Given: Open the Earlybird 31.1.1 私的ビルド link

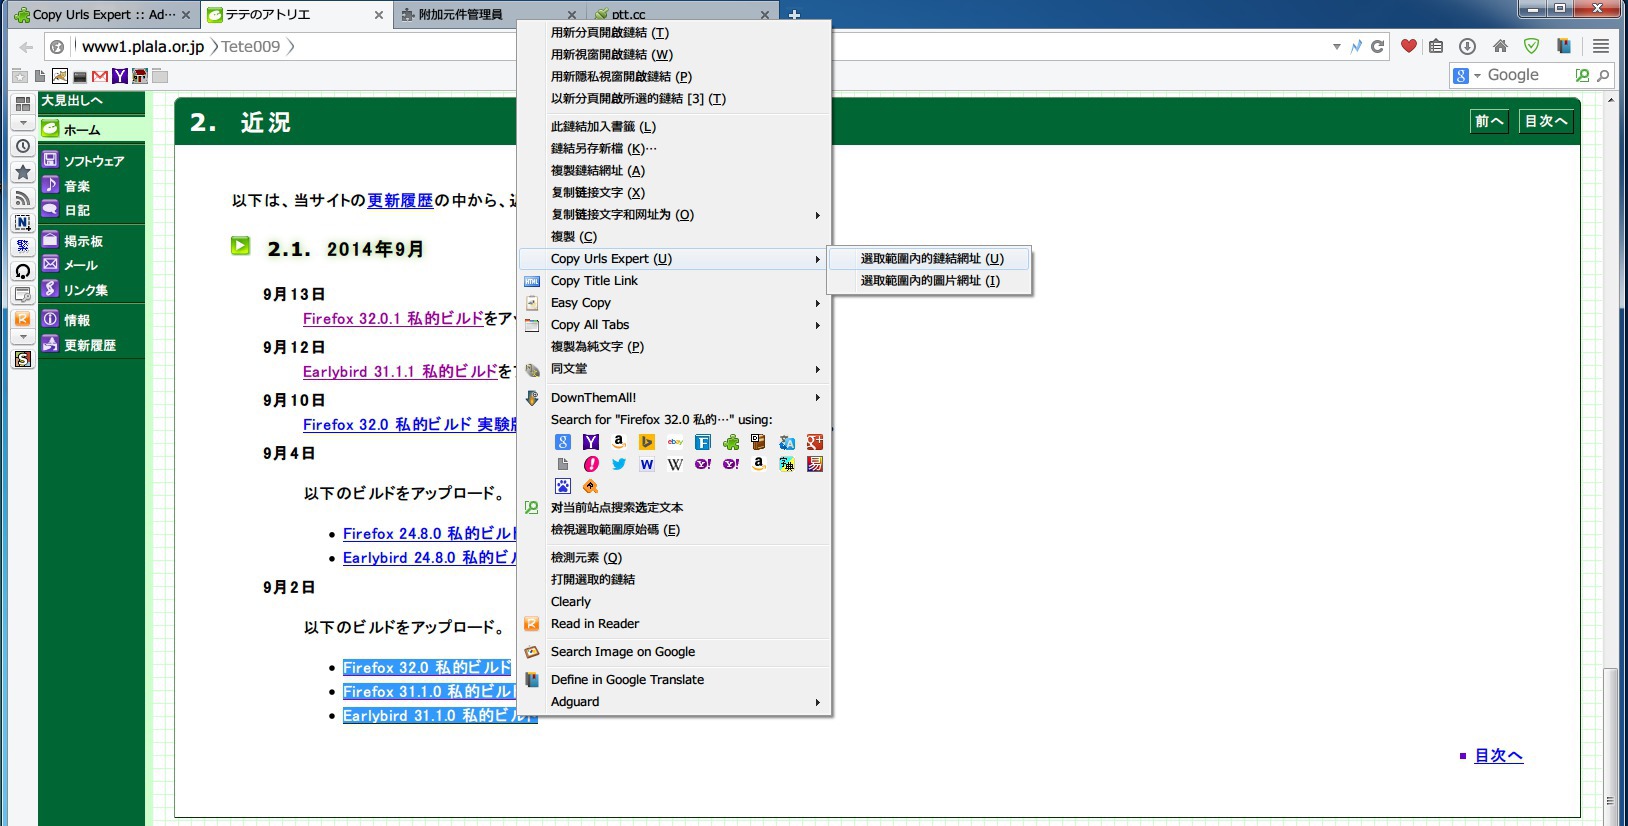Looking at the screenshot, I should [400, 372].
